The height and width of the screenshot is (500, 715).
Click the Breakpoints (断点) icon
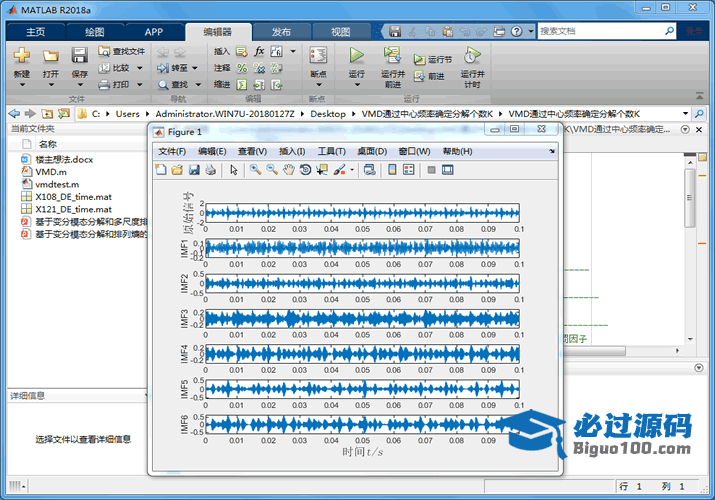tap(318, 56)
